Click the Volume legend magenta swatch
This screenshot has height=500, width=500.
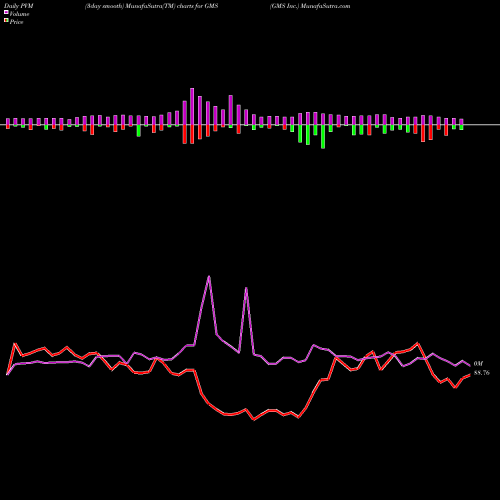click(6, 12)
